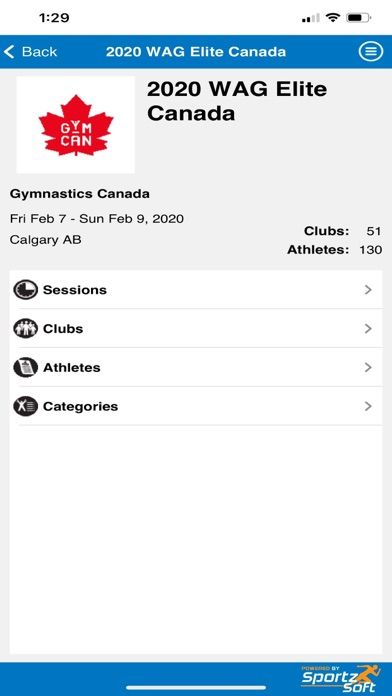Select the Categories list item
This screenshot has width=392, height=696.
[x=196, y=407]
